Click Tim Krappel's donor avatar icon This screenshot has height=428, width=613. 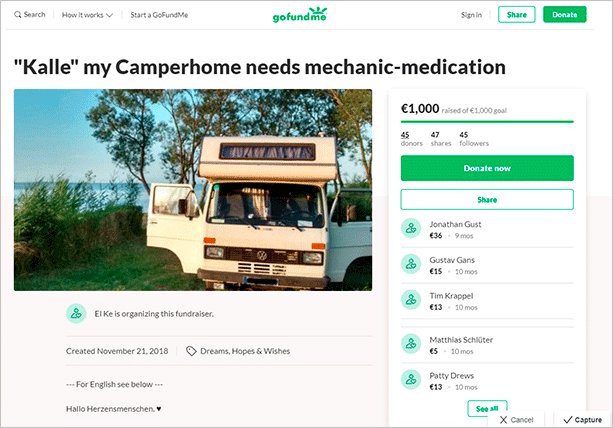pos(411,300)
